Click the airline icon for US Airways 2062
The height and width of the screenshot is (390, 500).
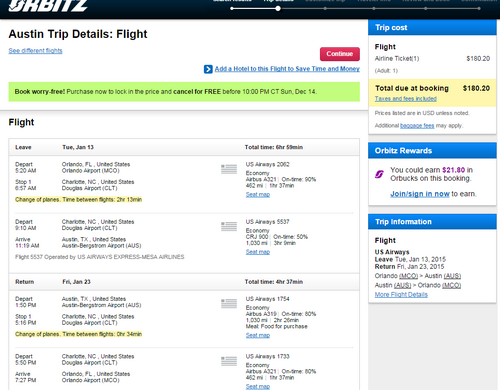(229, 169)
